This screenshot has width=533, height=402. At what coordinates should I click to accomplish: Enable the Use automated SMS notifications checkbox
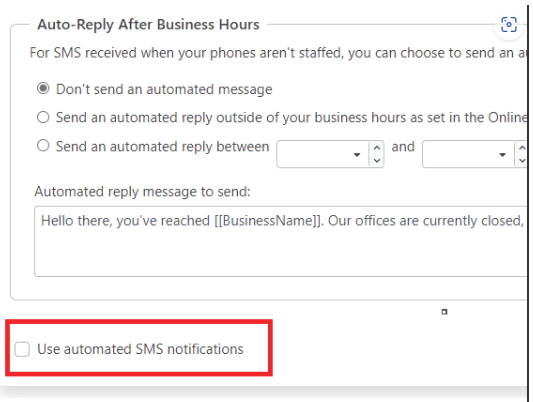22,349
